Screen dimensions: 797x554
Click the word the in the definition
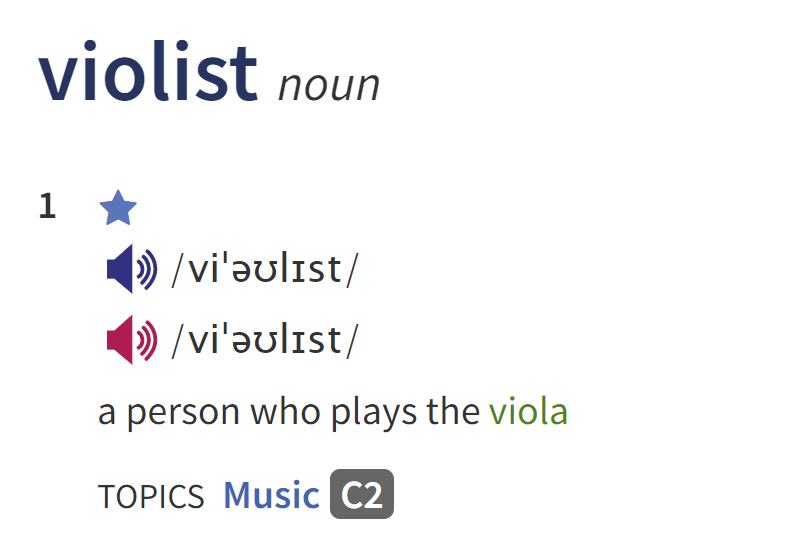click(x=452, y=412)
